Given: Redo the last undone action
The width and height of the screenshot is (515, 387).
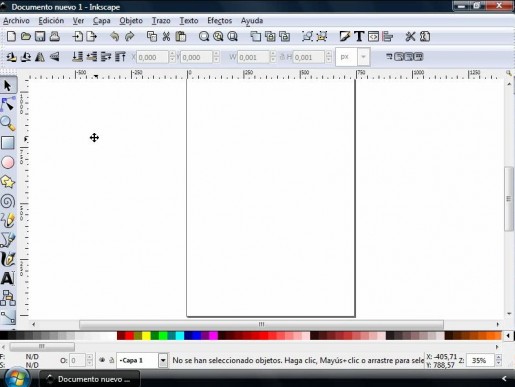Looking at the screenshot, I should click(129, 36).
